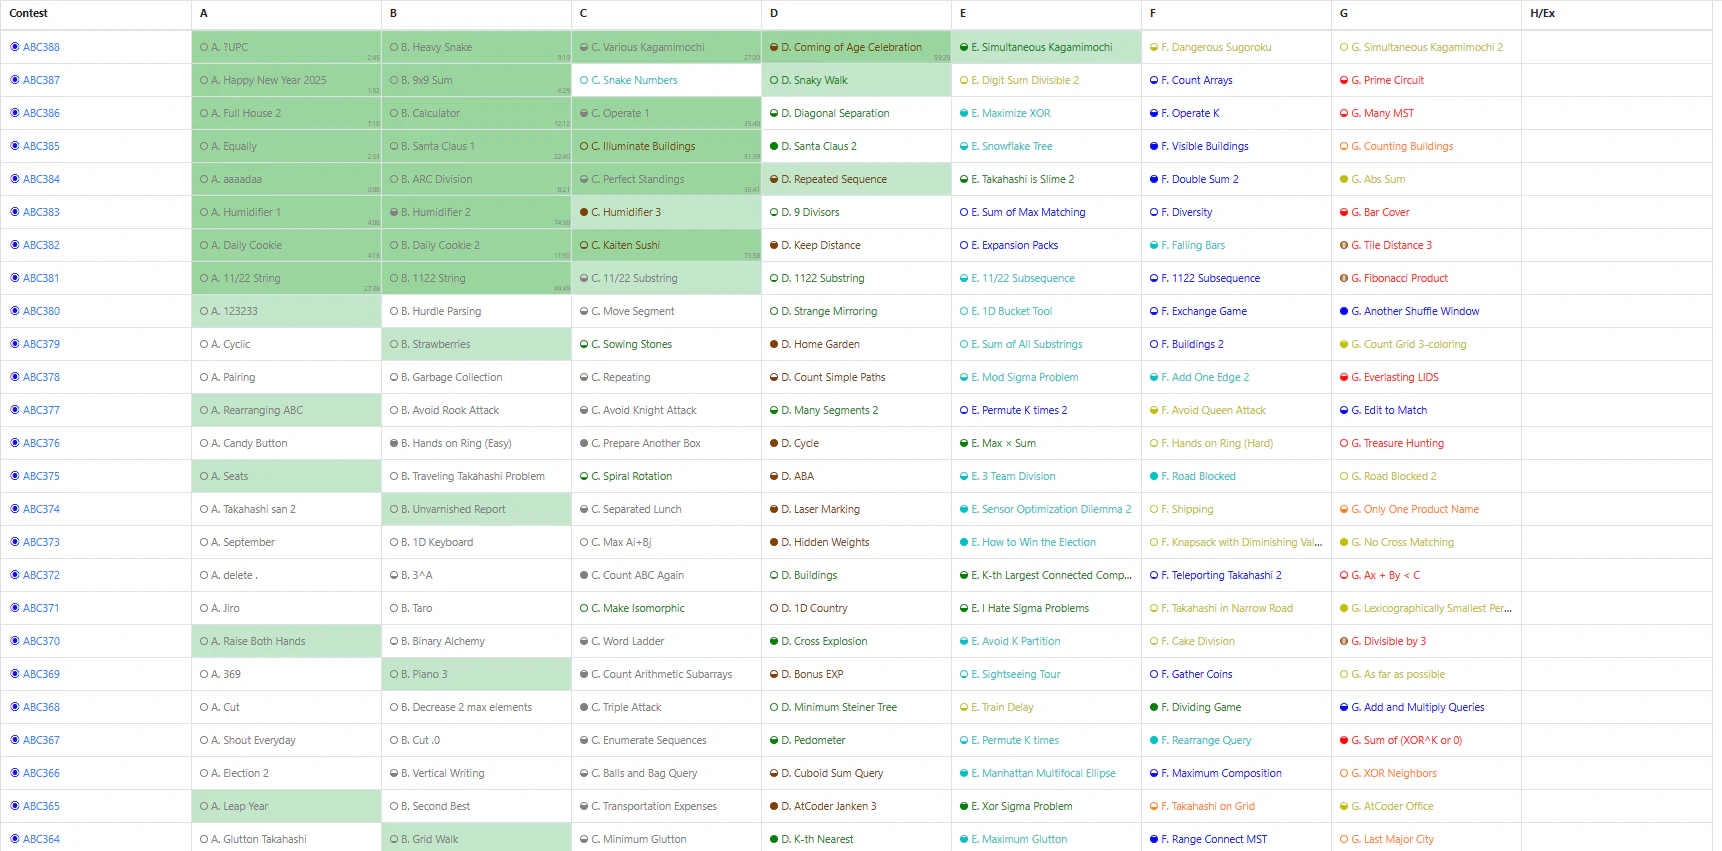Click the difficulty circle beside Tile Distance 3

pyautogui.click(x=1344, y=245)
